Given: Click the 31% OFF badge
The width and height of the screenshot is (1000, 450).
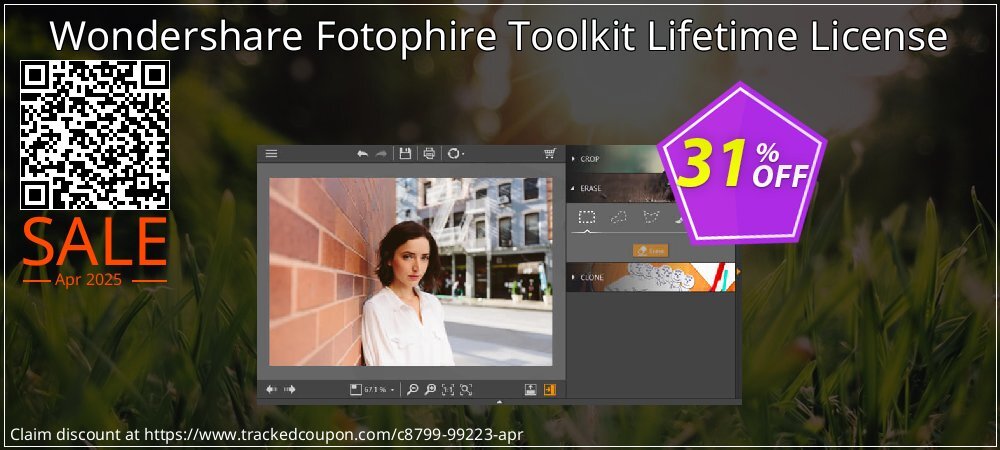Looking at the screenshot, I should pyautogui.click(x=742, y=163).
